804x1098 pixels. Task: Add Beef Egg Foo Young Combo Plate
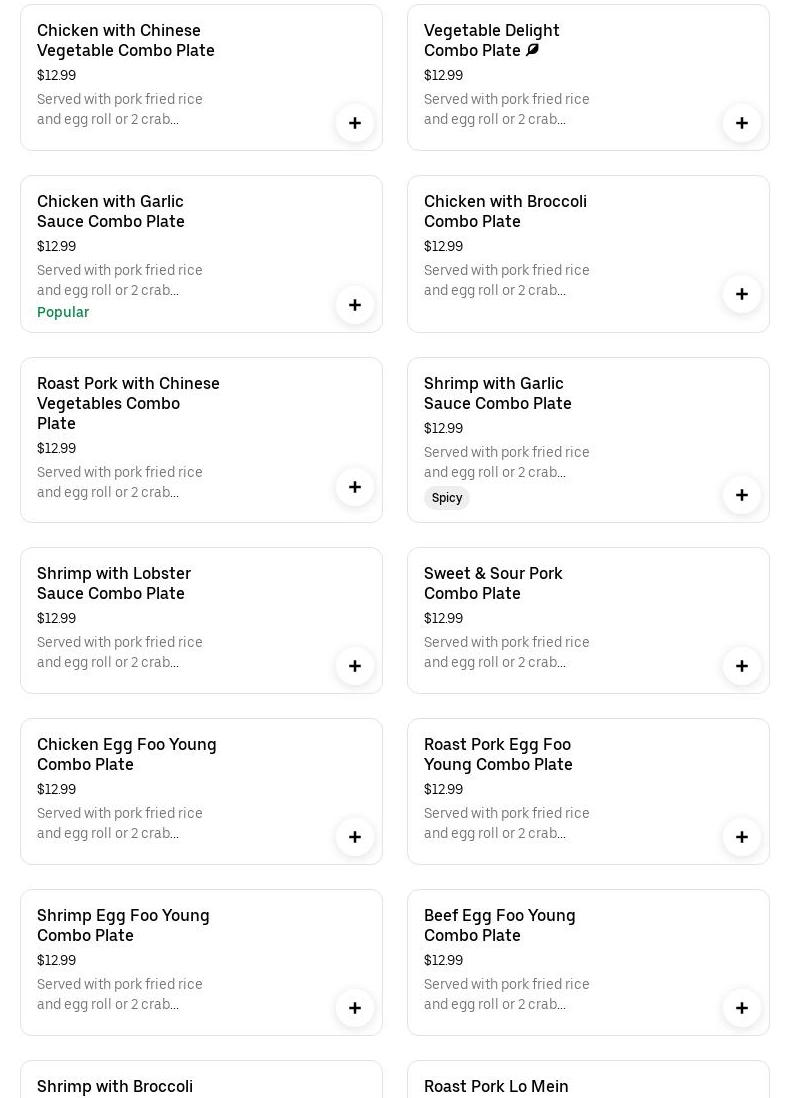(742, 1008)
